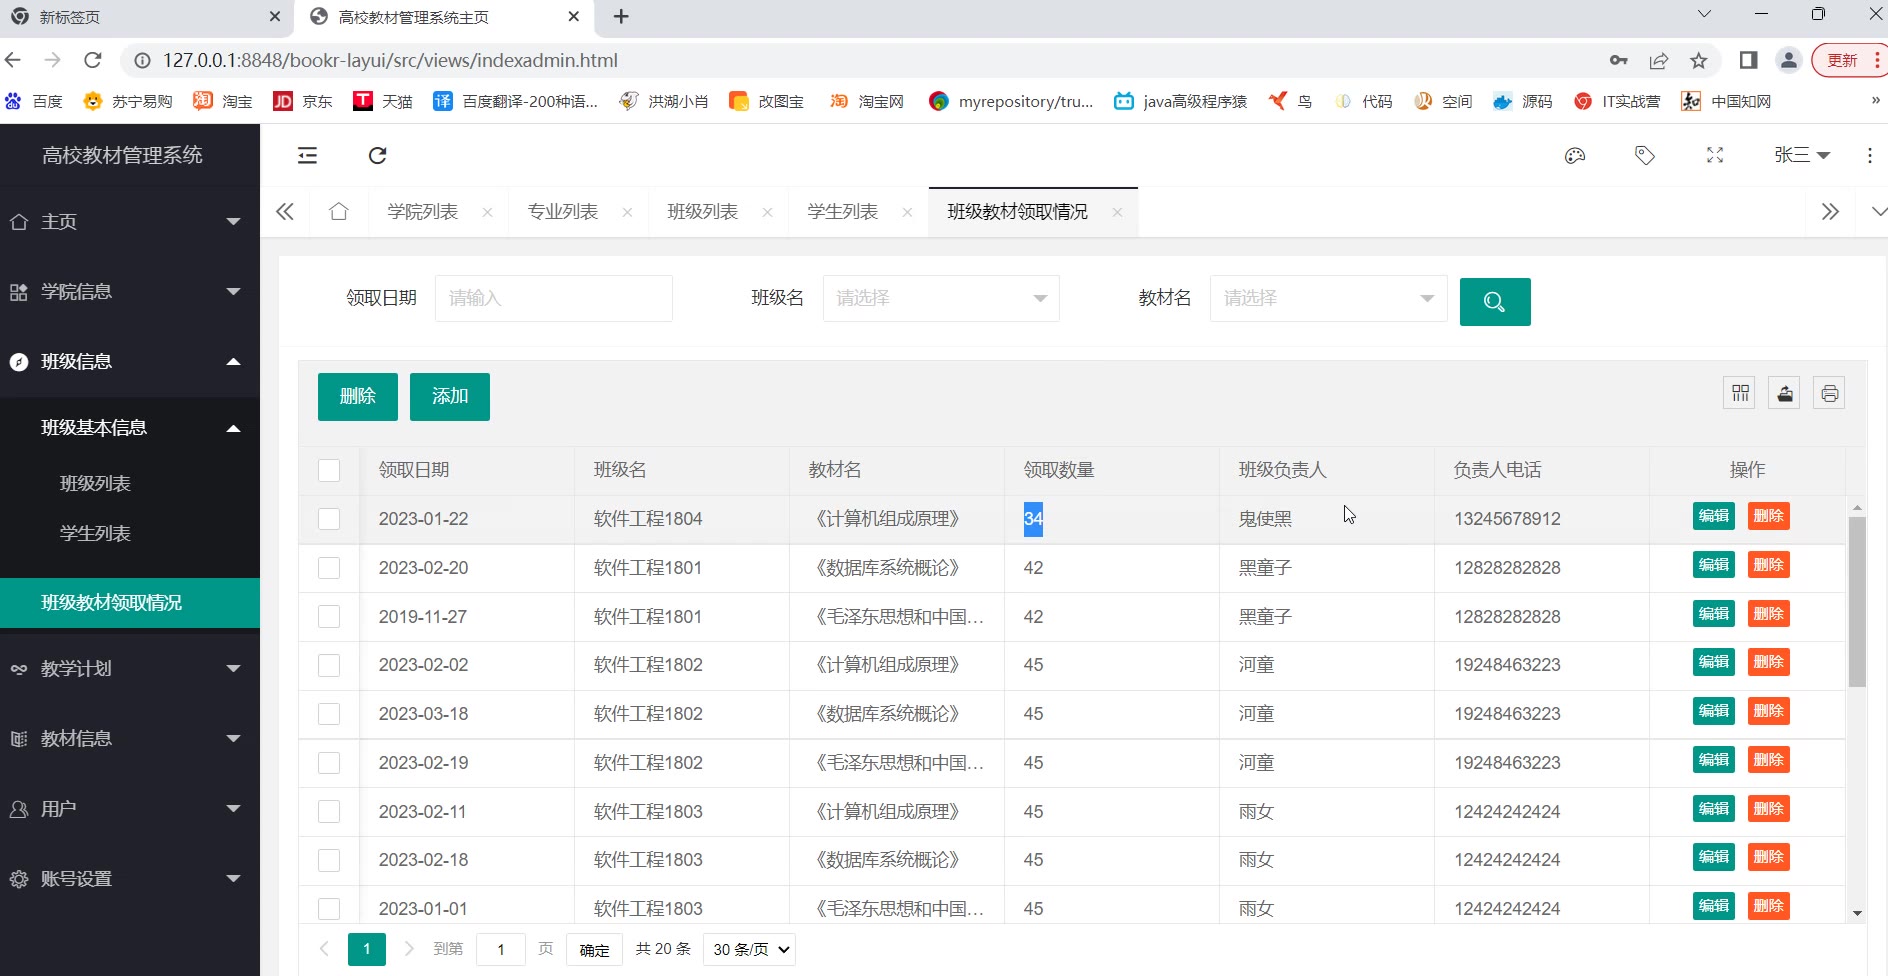
Task: Check the row dated 2023-02-02
Action: 329,665
